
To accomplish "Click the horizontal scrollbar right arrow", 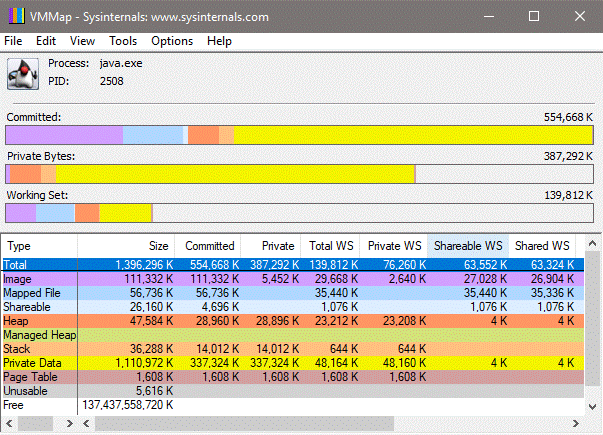I will 573,425.
